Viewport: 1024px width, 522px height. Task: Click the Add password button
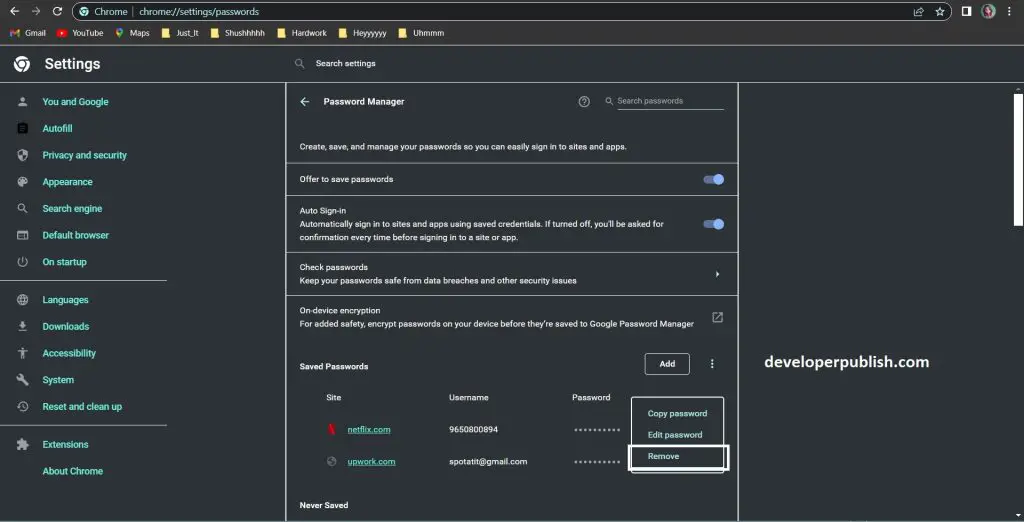coord(667,364)
